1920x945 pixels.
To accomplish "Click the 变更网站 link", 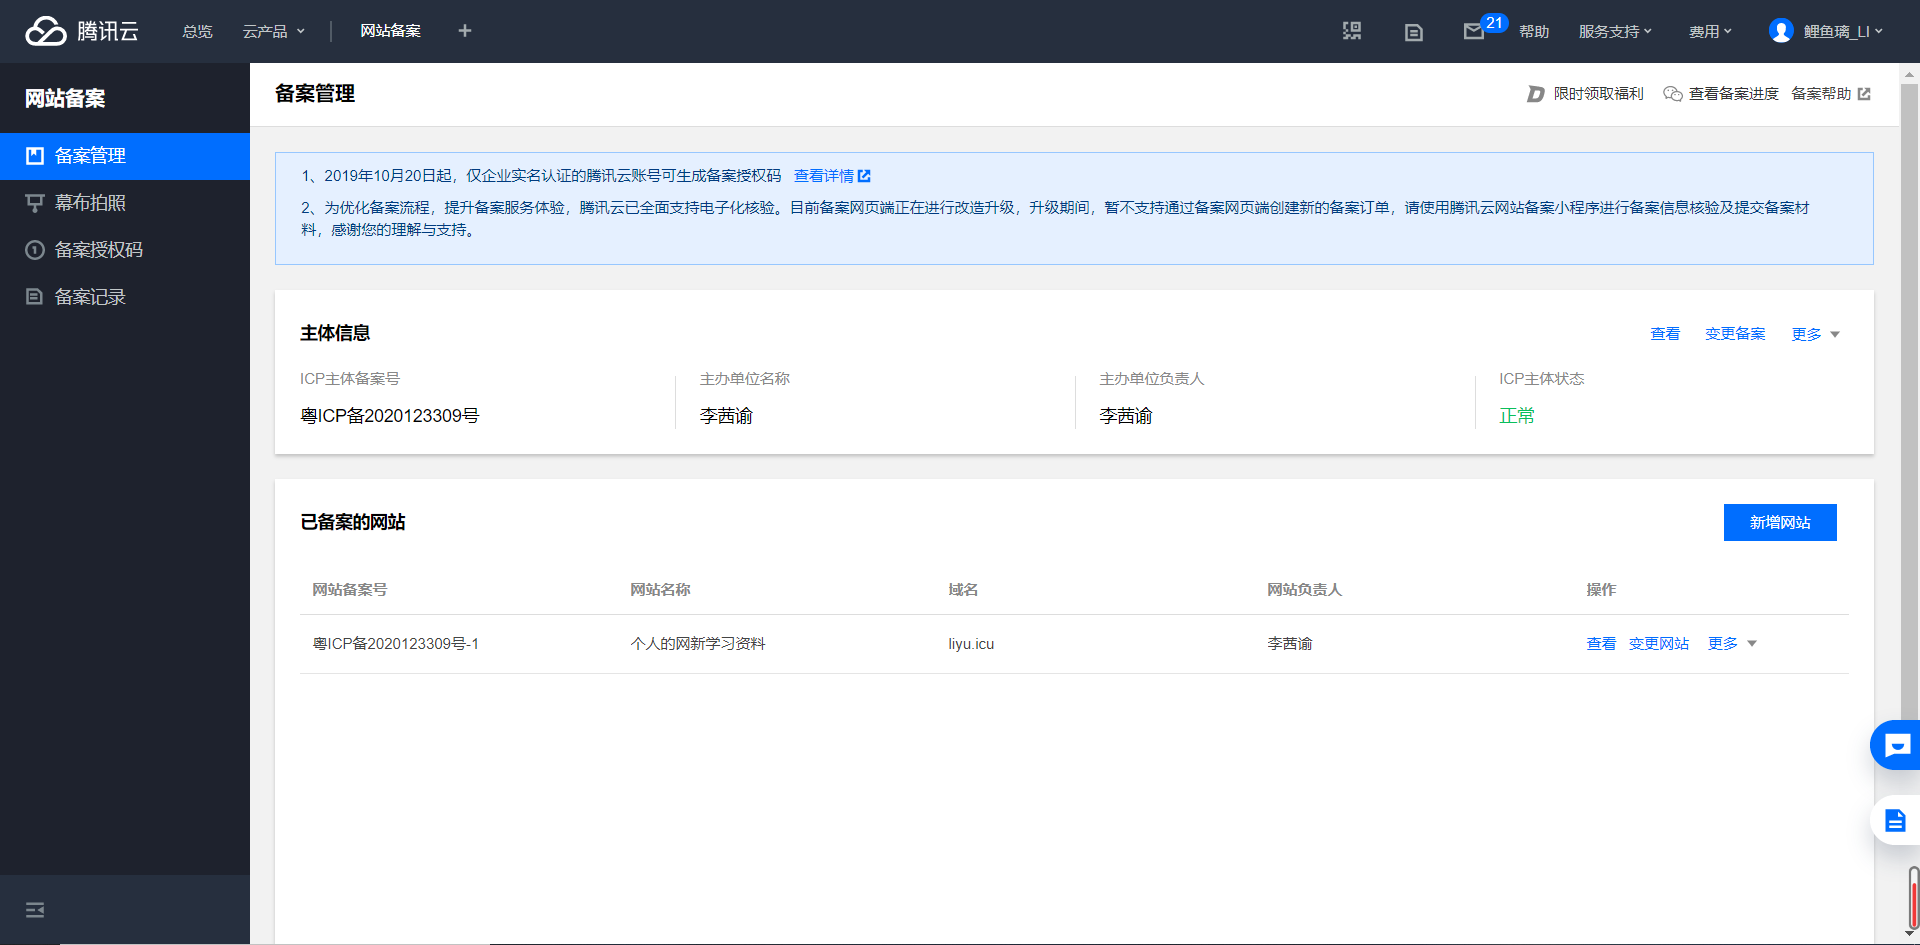I will point(1659,644).
